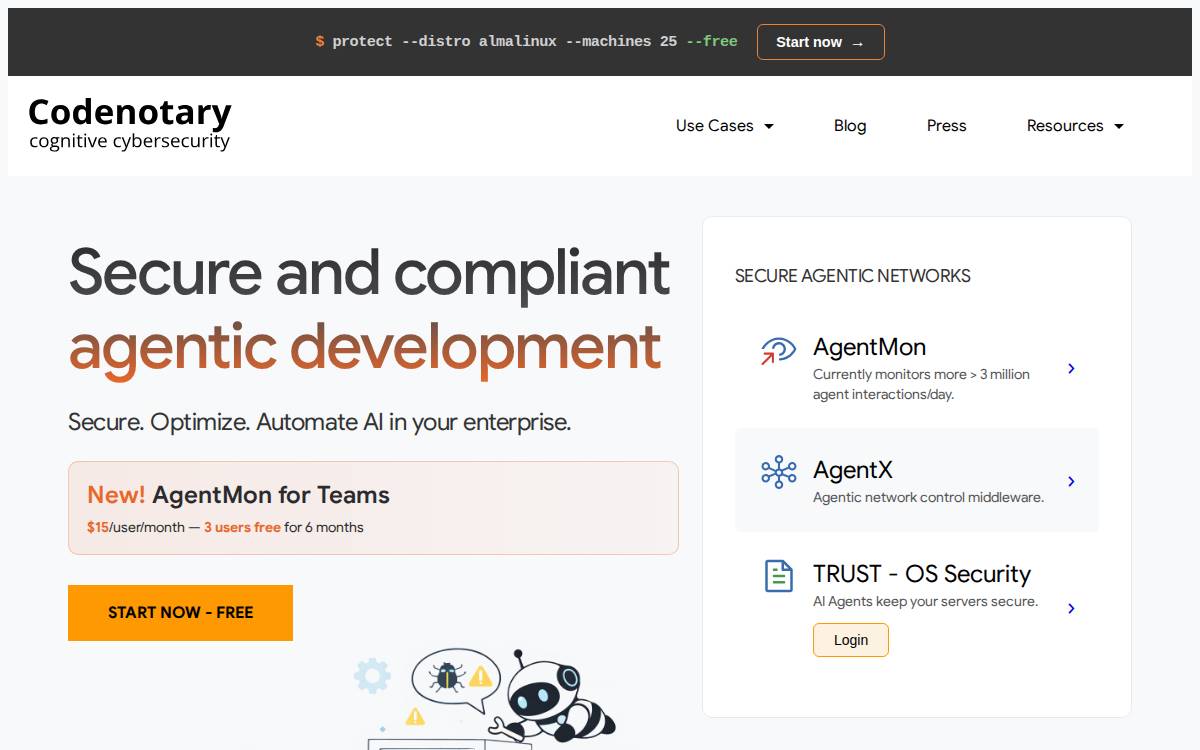The width and height of the screenshot is (1200, 750).
Task: Click the TRUST document icon
Action: tap(778, 576)
